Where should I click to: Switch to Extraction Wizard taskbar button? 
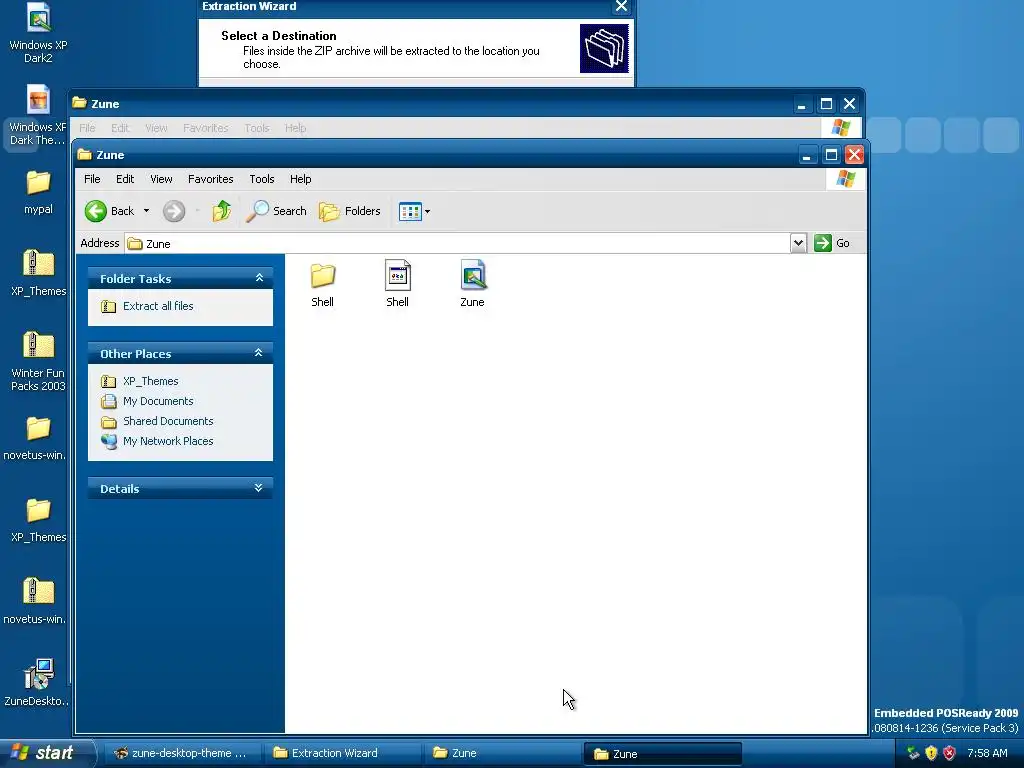click(x=342, y=753)
